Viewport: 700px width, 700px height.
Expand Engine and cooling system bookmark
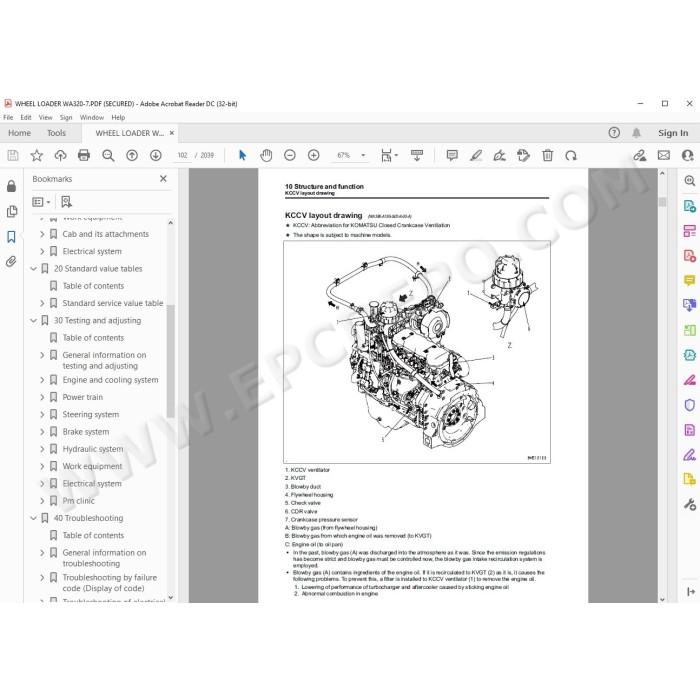click(42, 380)
